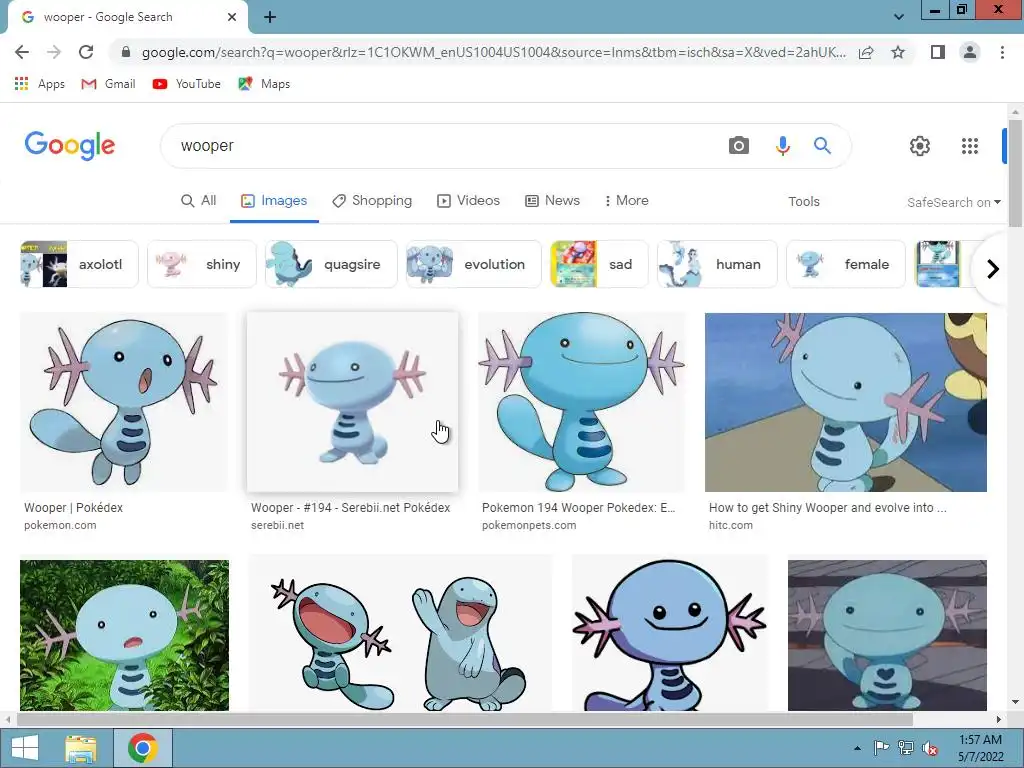Show hidden system tray icons
Viewport: 1024px width, 768px height.
857,748
